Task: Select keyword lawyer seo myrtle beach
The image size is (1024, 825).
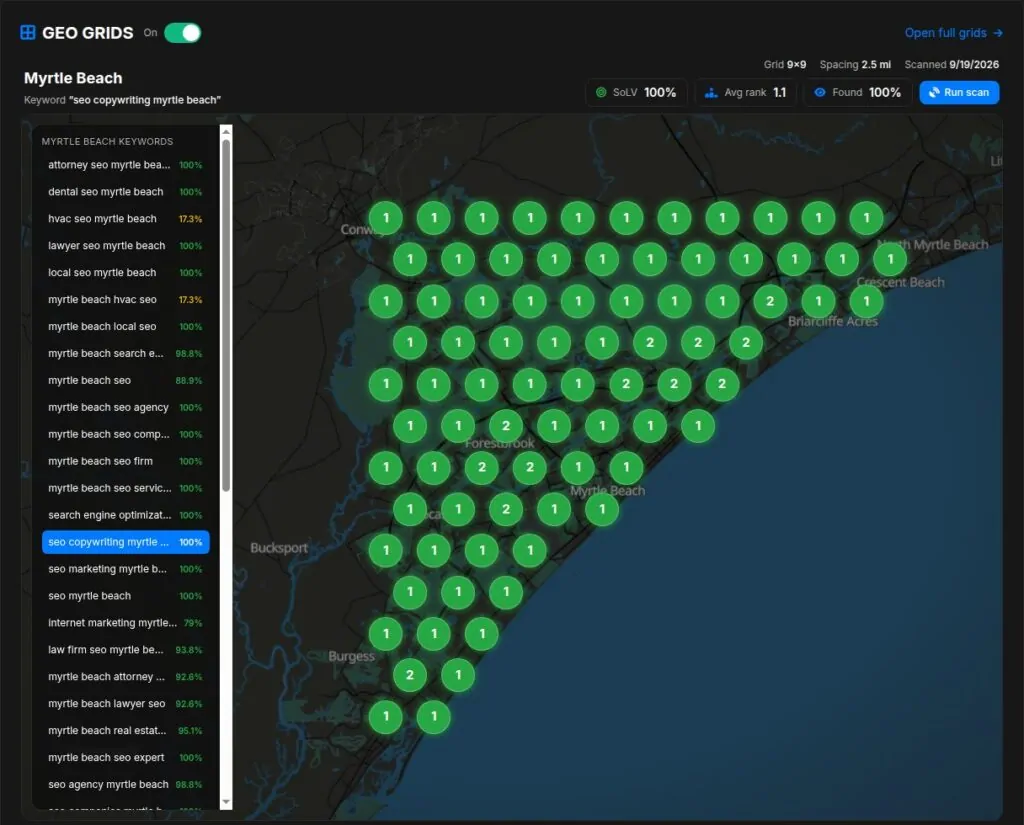Action: (125, 246)
